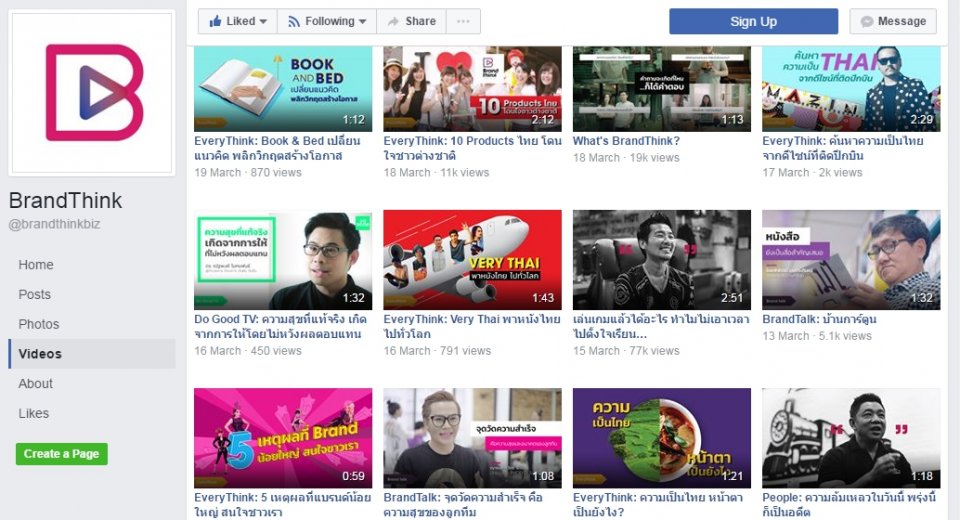The height and width of the screenshot is (520, 960).
Task: Open the more options ellipsis menu
Action: 462,21
